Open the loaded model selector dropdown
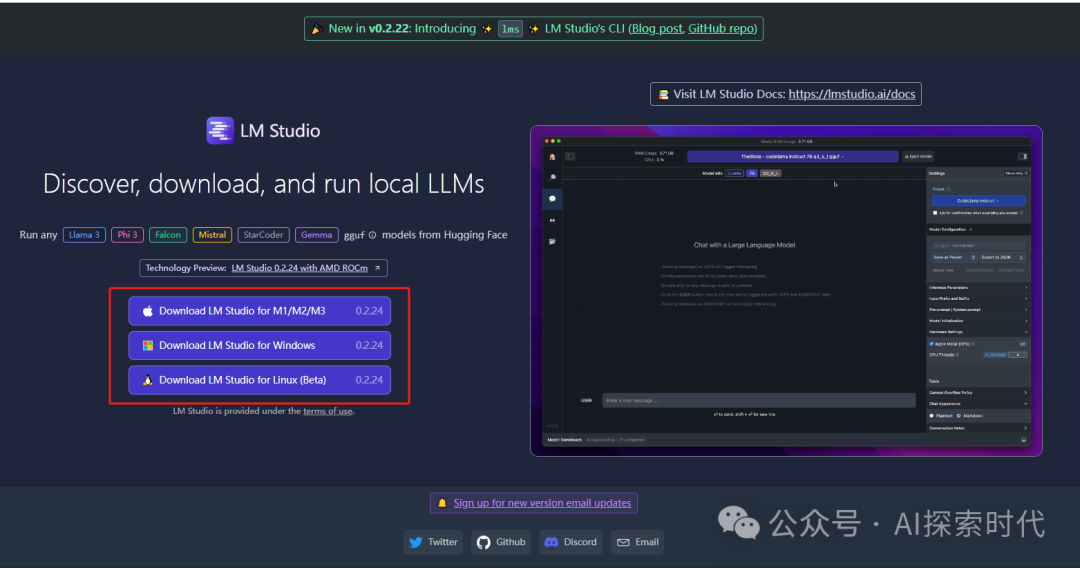This screenshot has width=1080, height=568. point(792,157)
